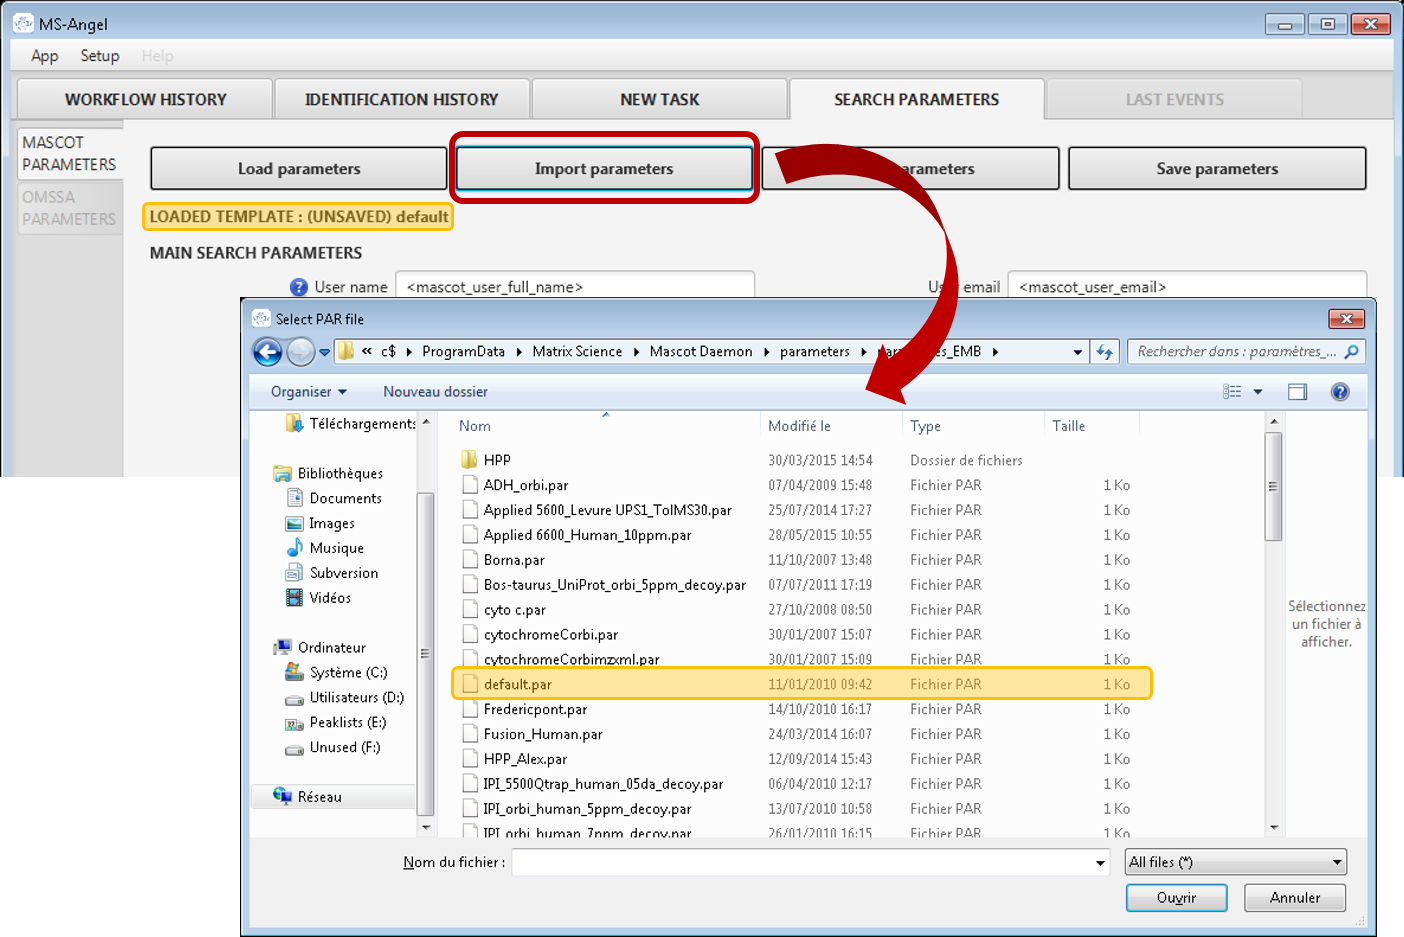This screenshot has height=937, width=1404.
Task: Open the file dialog help icon
Action: coord(1340,392)
